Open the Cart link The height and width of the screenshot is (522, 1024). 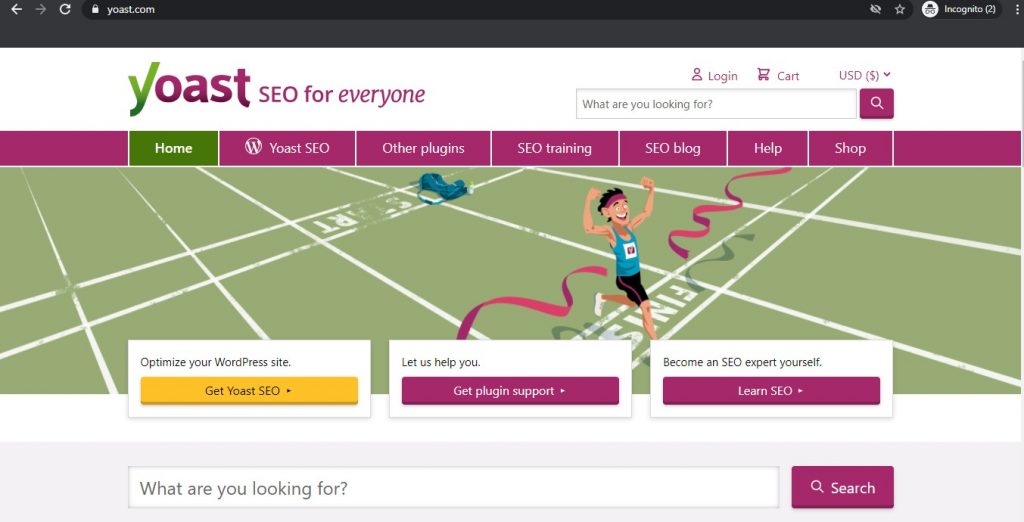(x=778, y=75)
